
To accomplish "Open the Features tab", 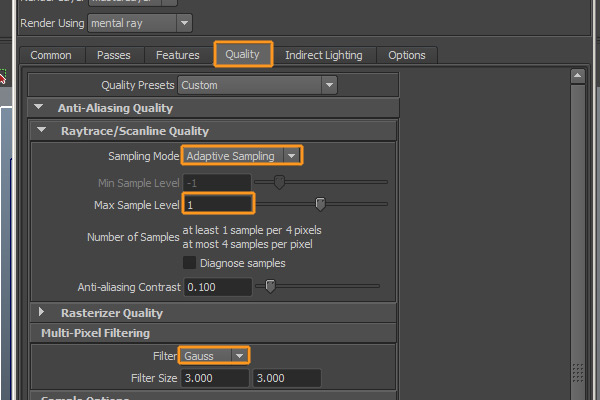I will point(178,55).
